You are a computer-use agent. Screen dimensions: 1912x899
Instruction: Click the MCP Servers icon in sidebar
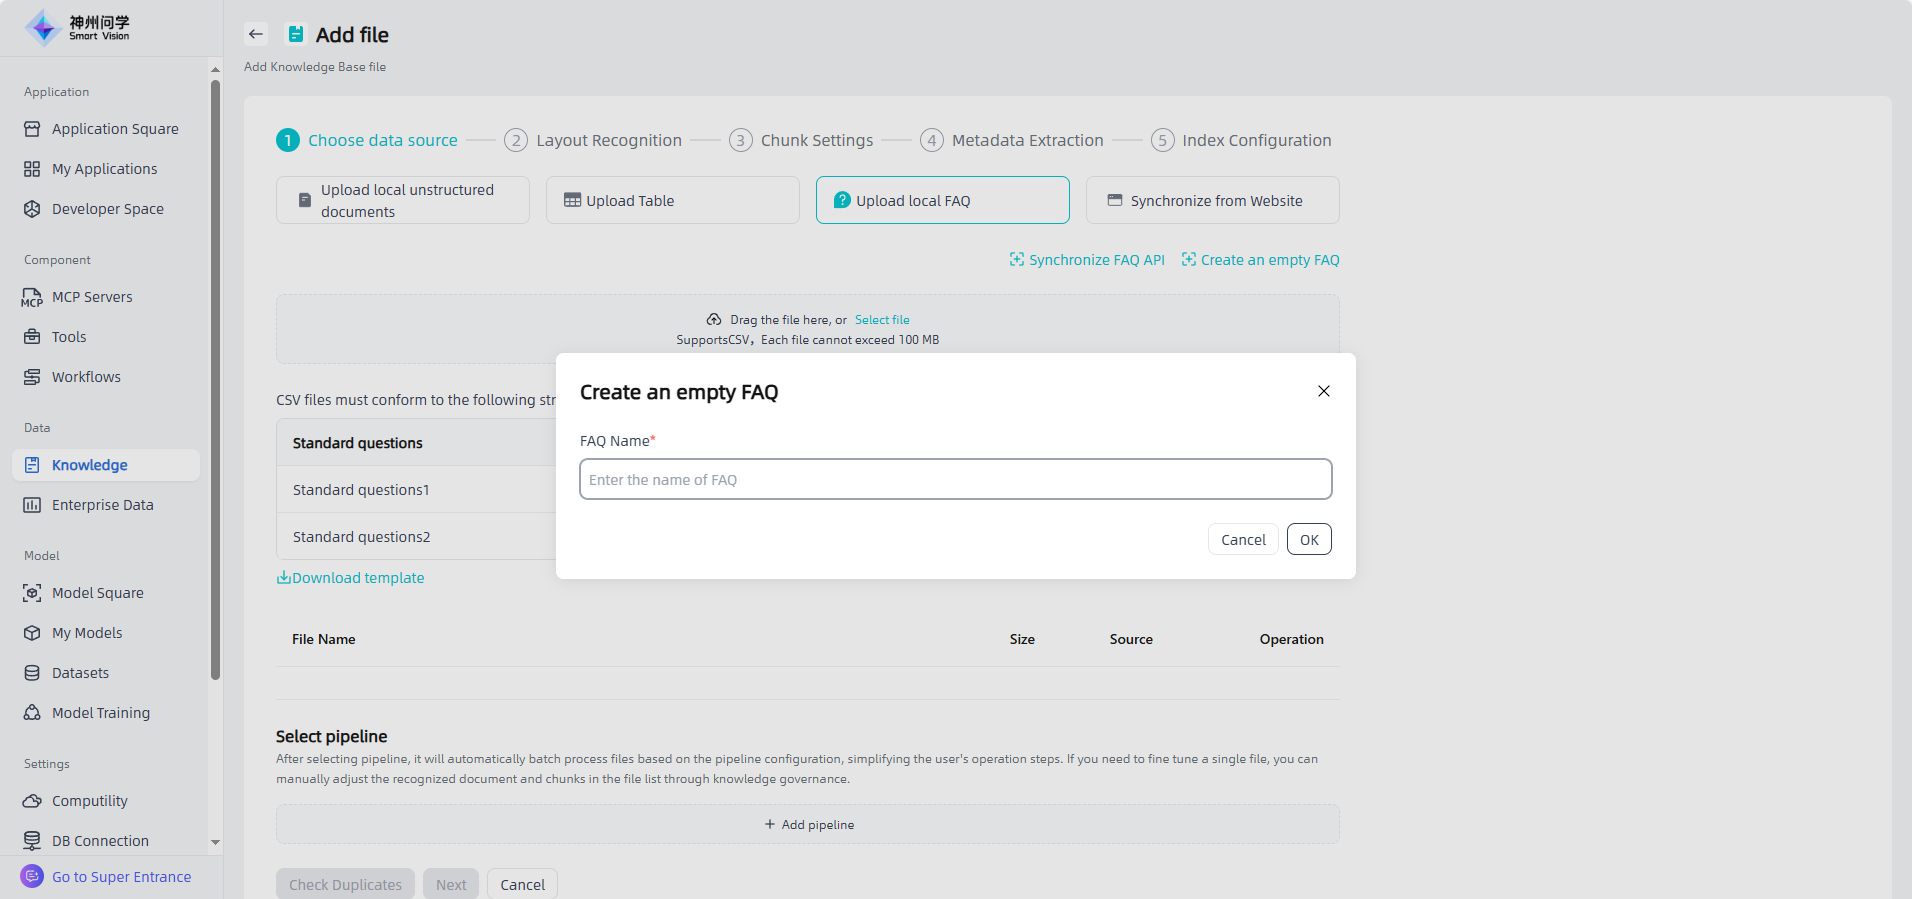[32, 297]
